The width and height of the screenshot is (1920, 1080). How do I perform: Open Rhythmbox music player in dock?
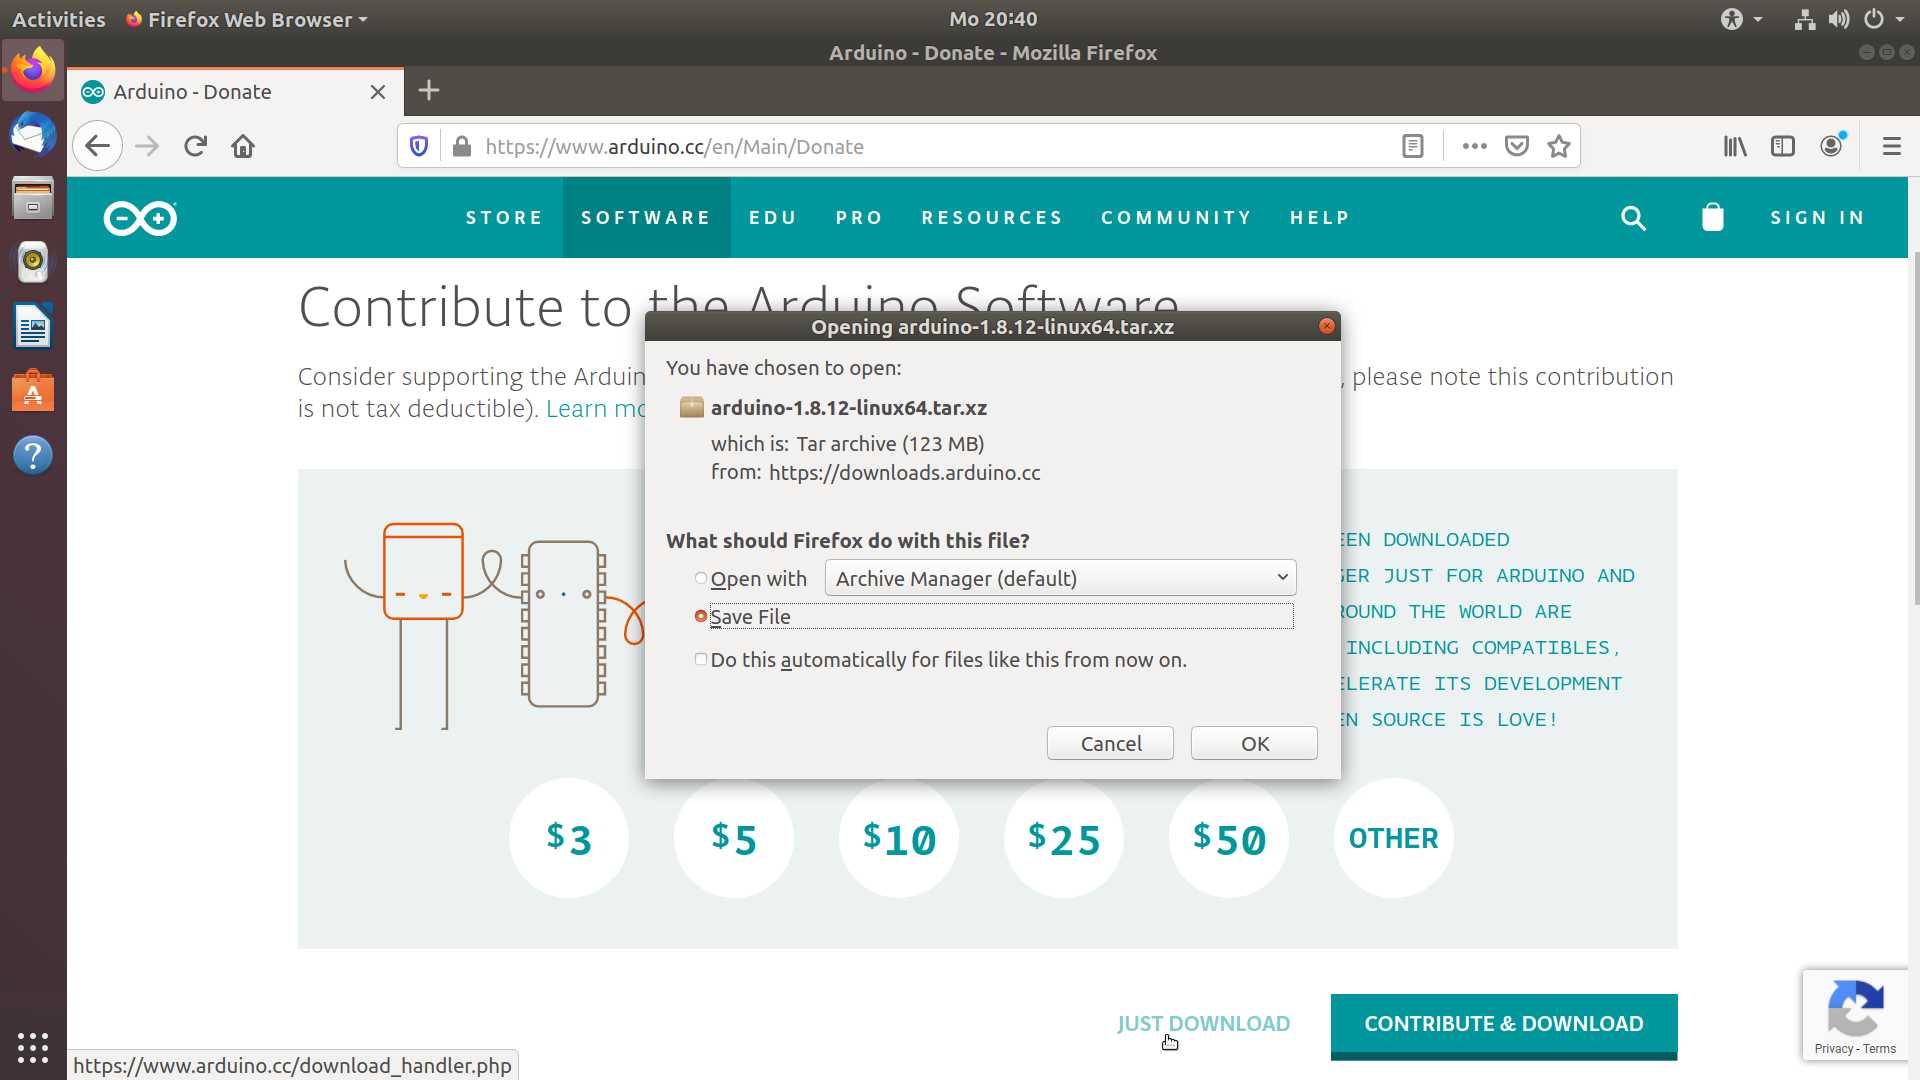(33, 262)
